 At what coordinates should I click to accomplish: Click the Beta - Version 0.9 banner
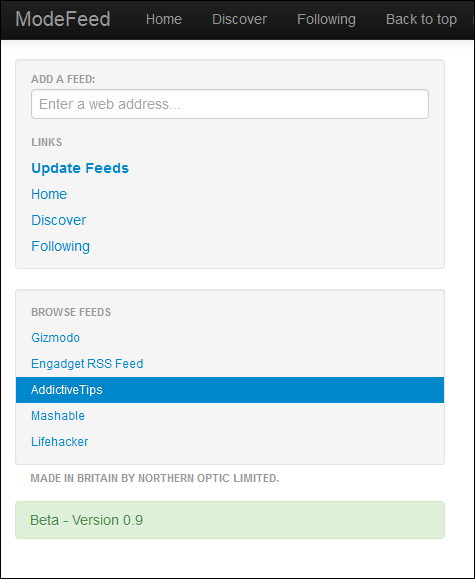point(230,520)
